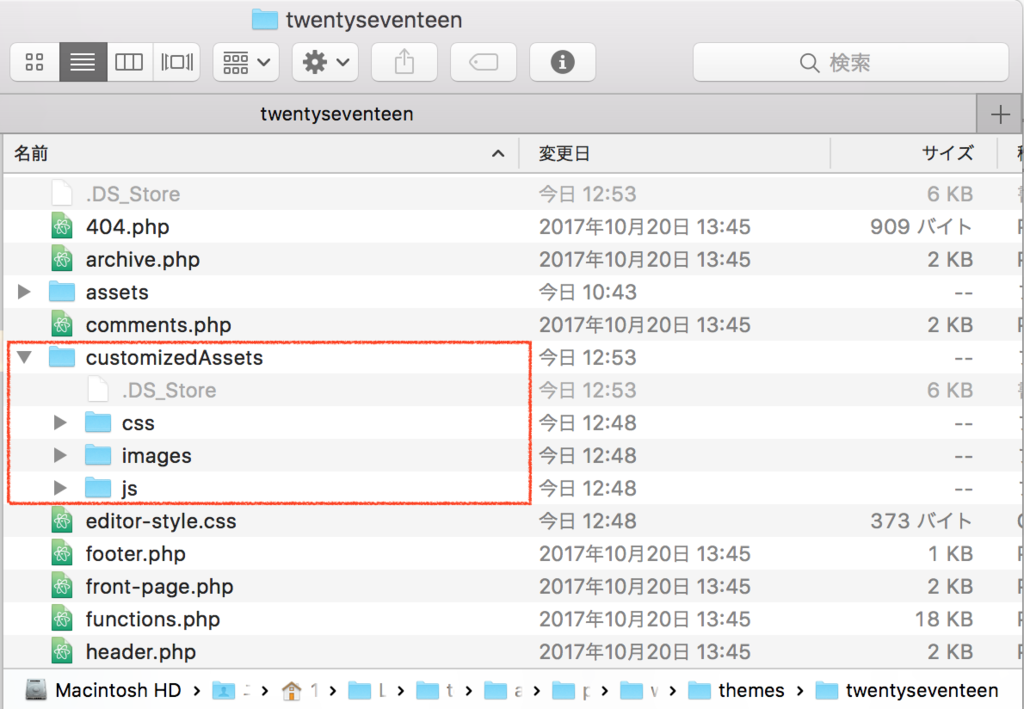Click the Share toolbar button
Viewport: 1024px width, 709px height.
(404, 63)
